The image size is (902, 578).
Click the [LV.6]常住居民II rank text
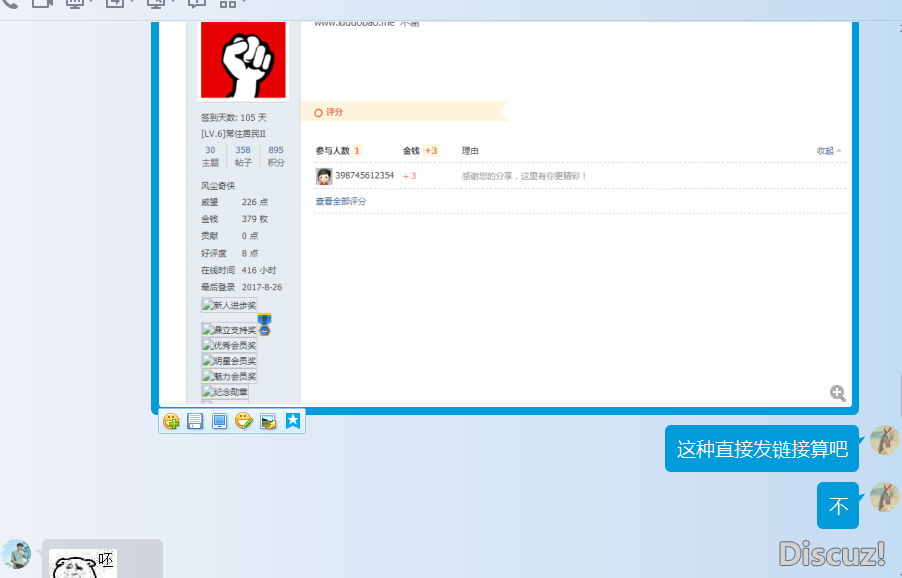click(233, 133)
